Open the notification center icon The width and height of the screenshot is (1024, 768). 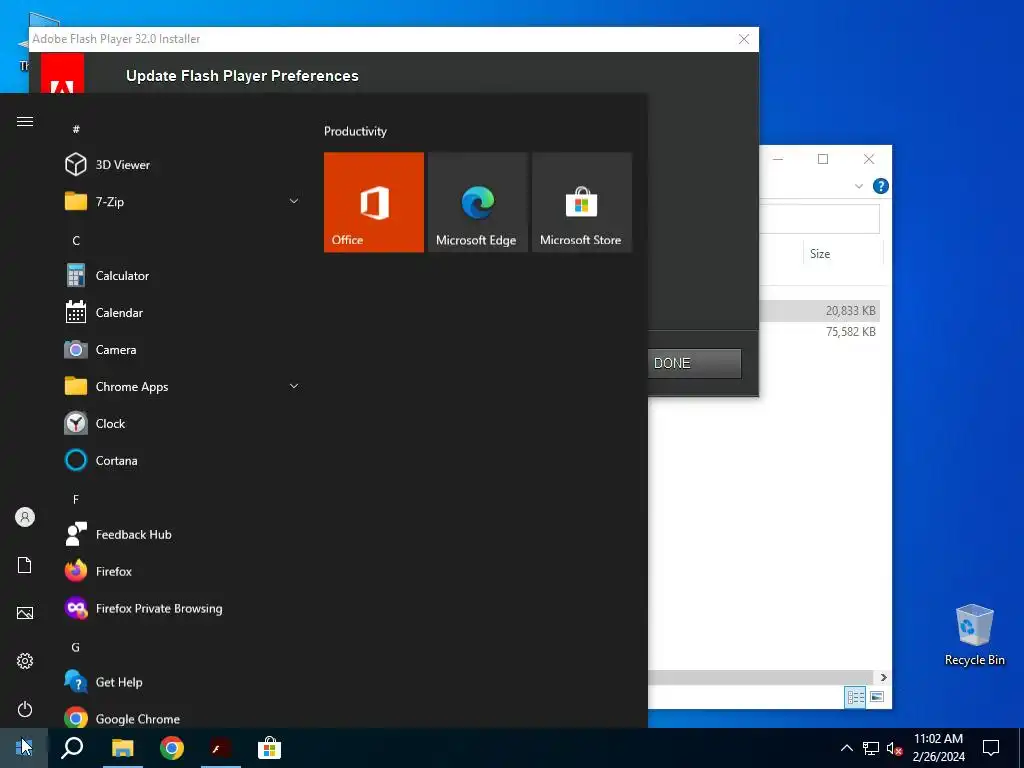click(x=991, y=748)
